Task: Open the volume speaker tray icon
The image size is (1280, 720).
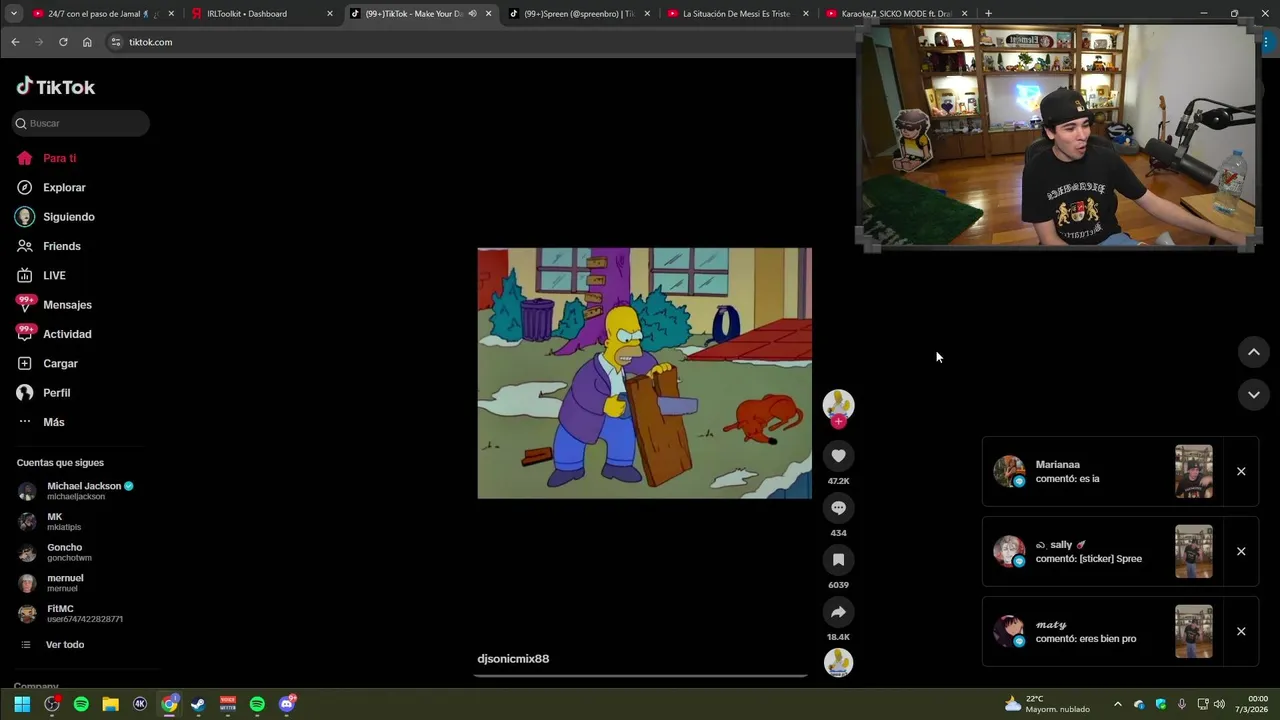Action: (x=1219, y=704)
